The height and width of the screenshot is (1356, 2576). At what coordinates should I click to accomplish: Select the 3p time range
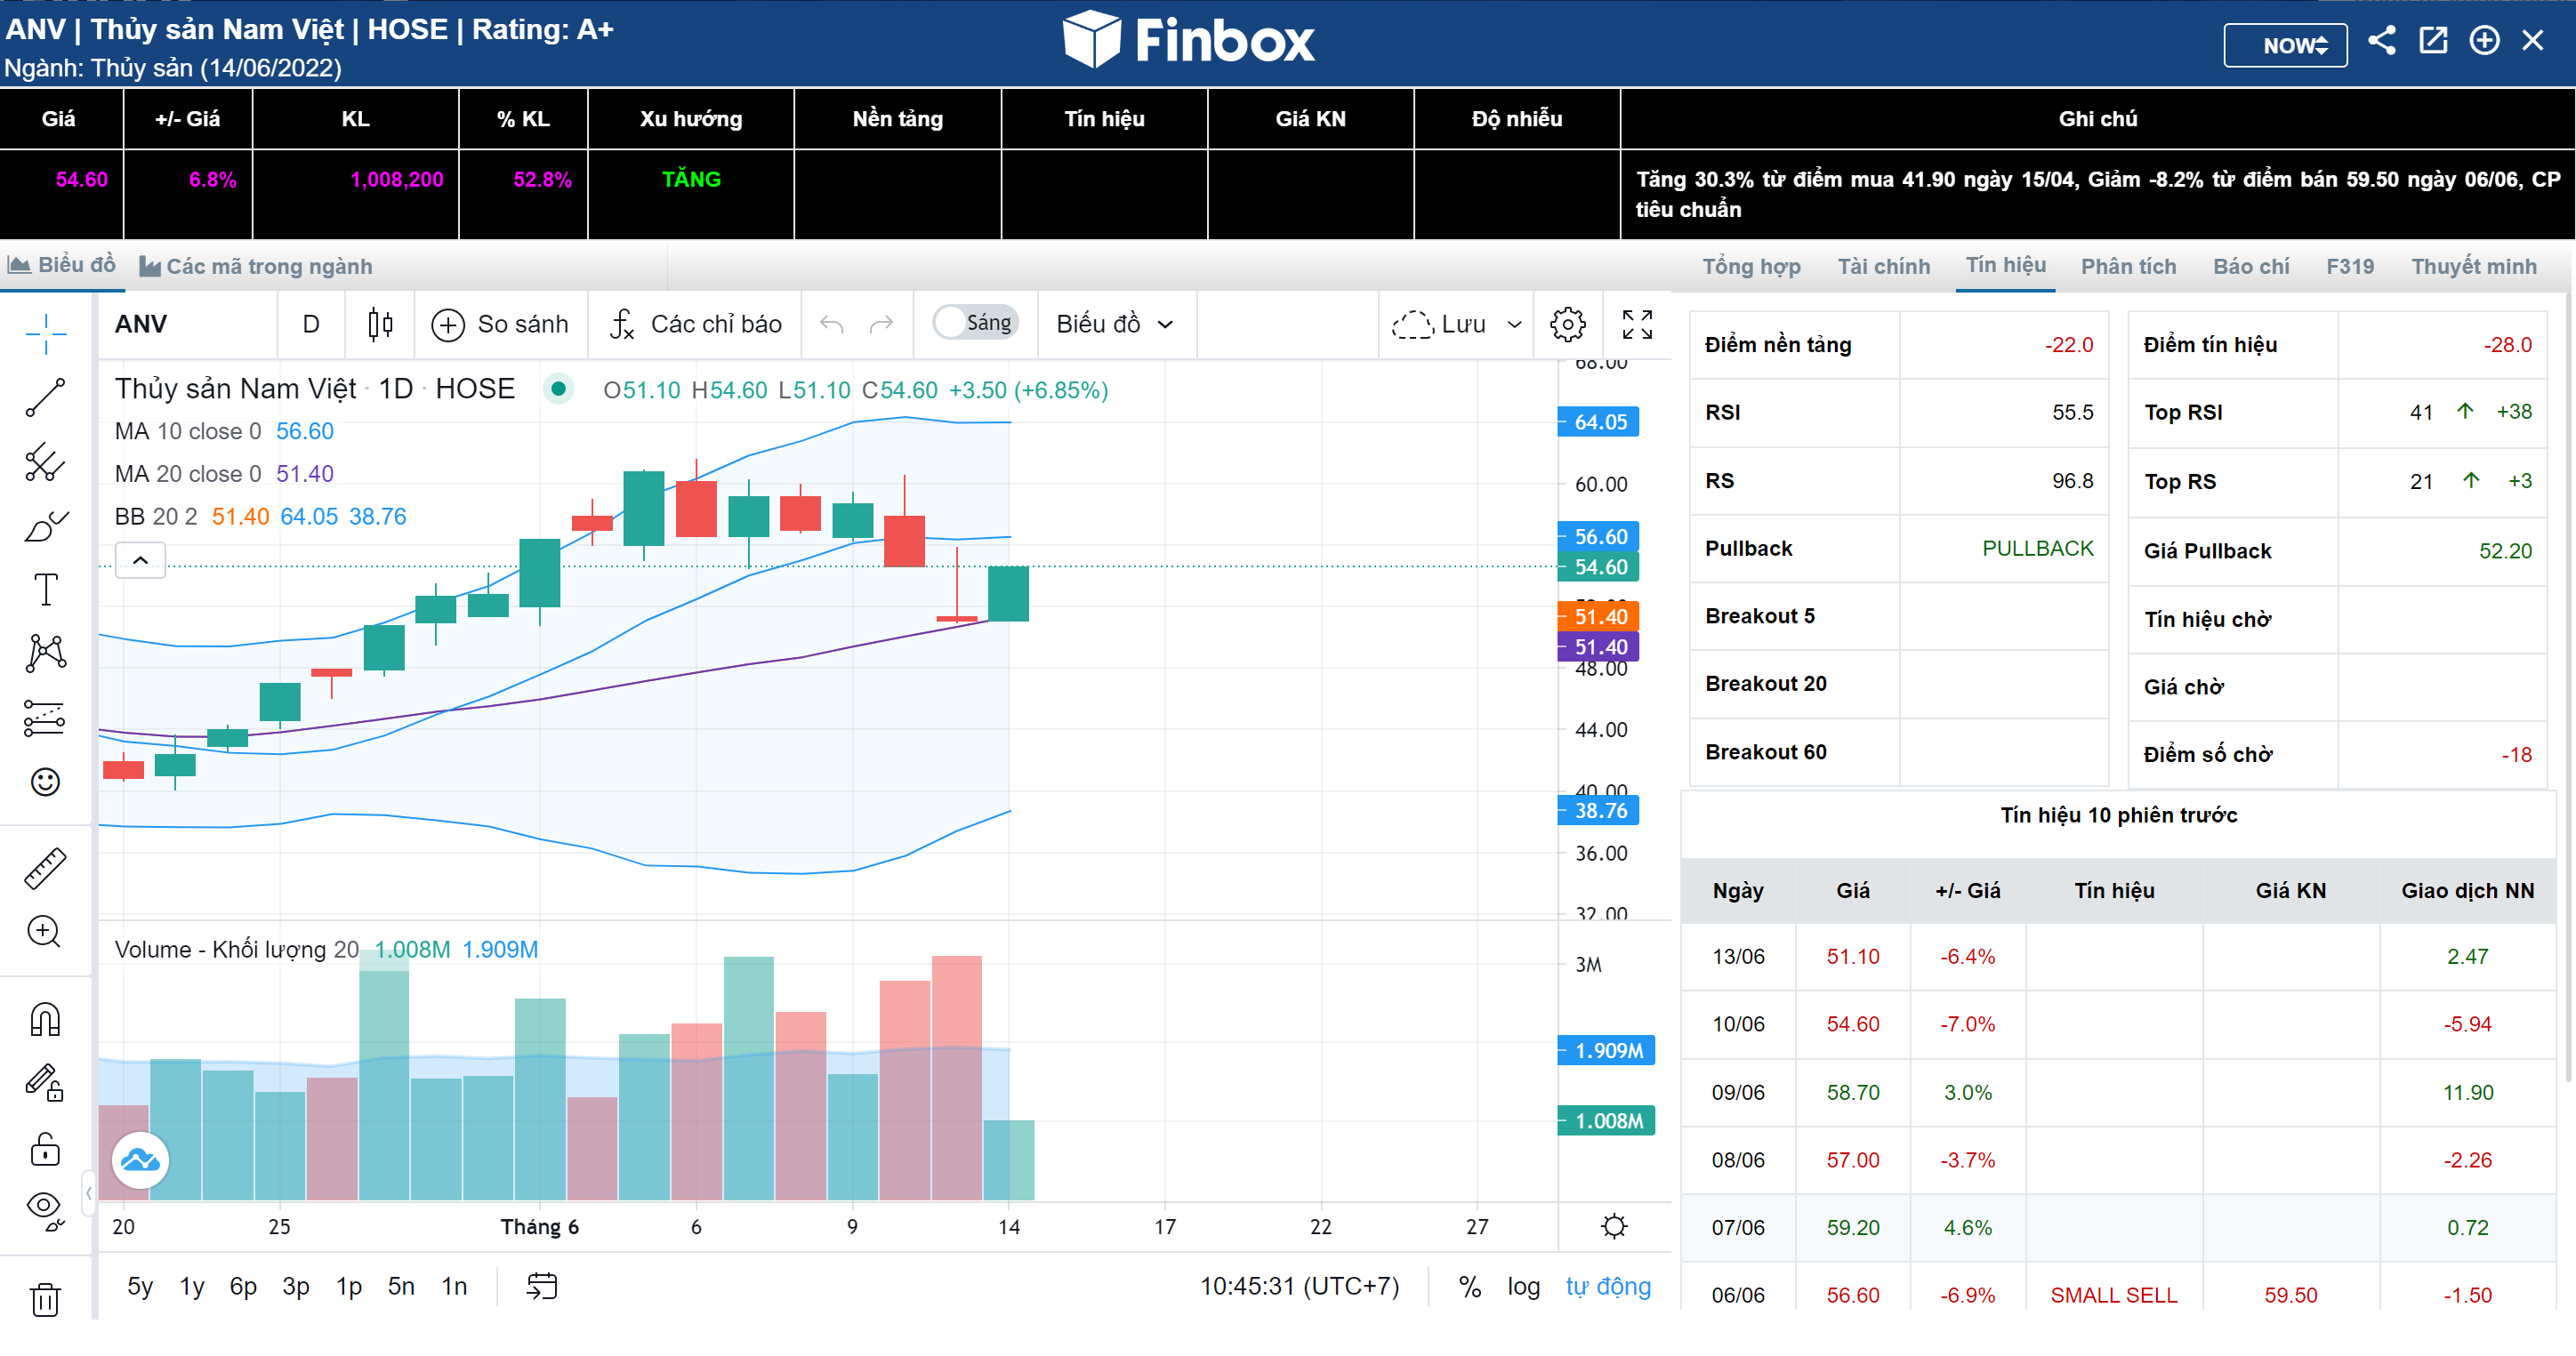(295, 1286)
